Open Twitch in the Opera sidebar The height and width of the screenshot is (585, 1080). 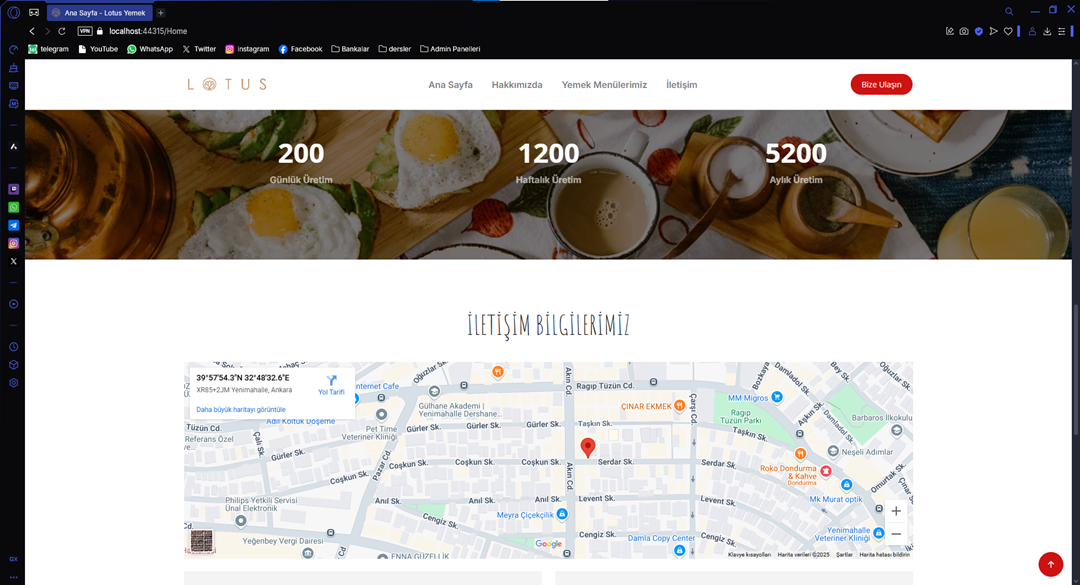coord(14,188)
